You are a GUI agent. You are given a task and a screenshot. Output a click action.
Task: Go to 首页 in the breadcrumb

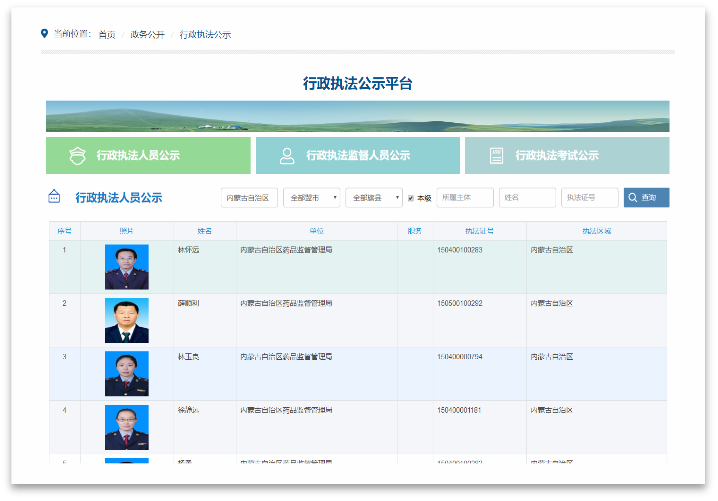click(107, 34)
